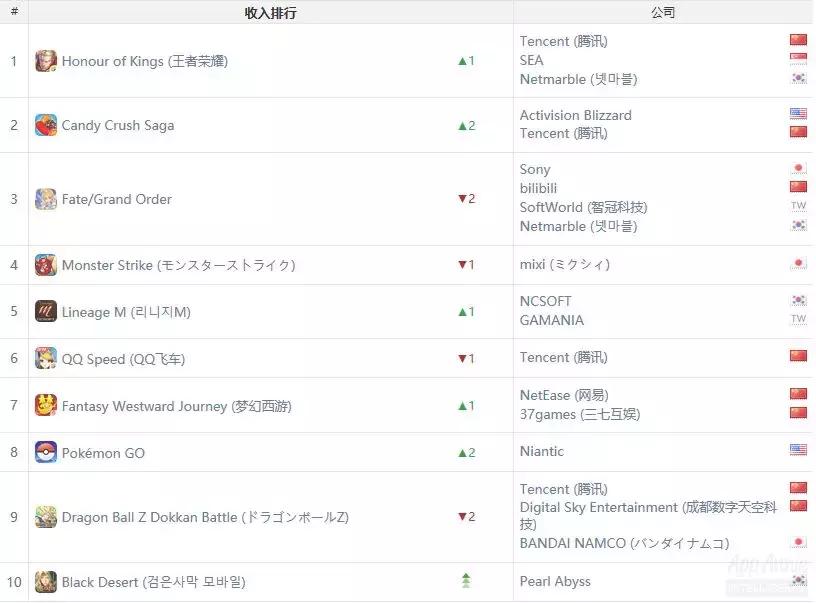Image resolution: width=816 pixels, height=603 pixels.
Task: Click the Honour of Kings game icon
Action: tap(45, 60)
